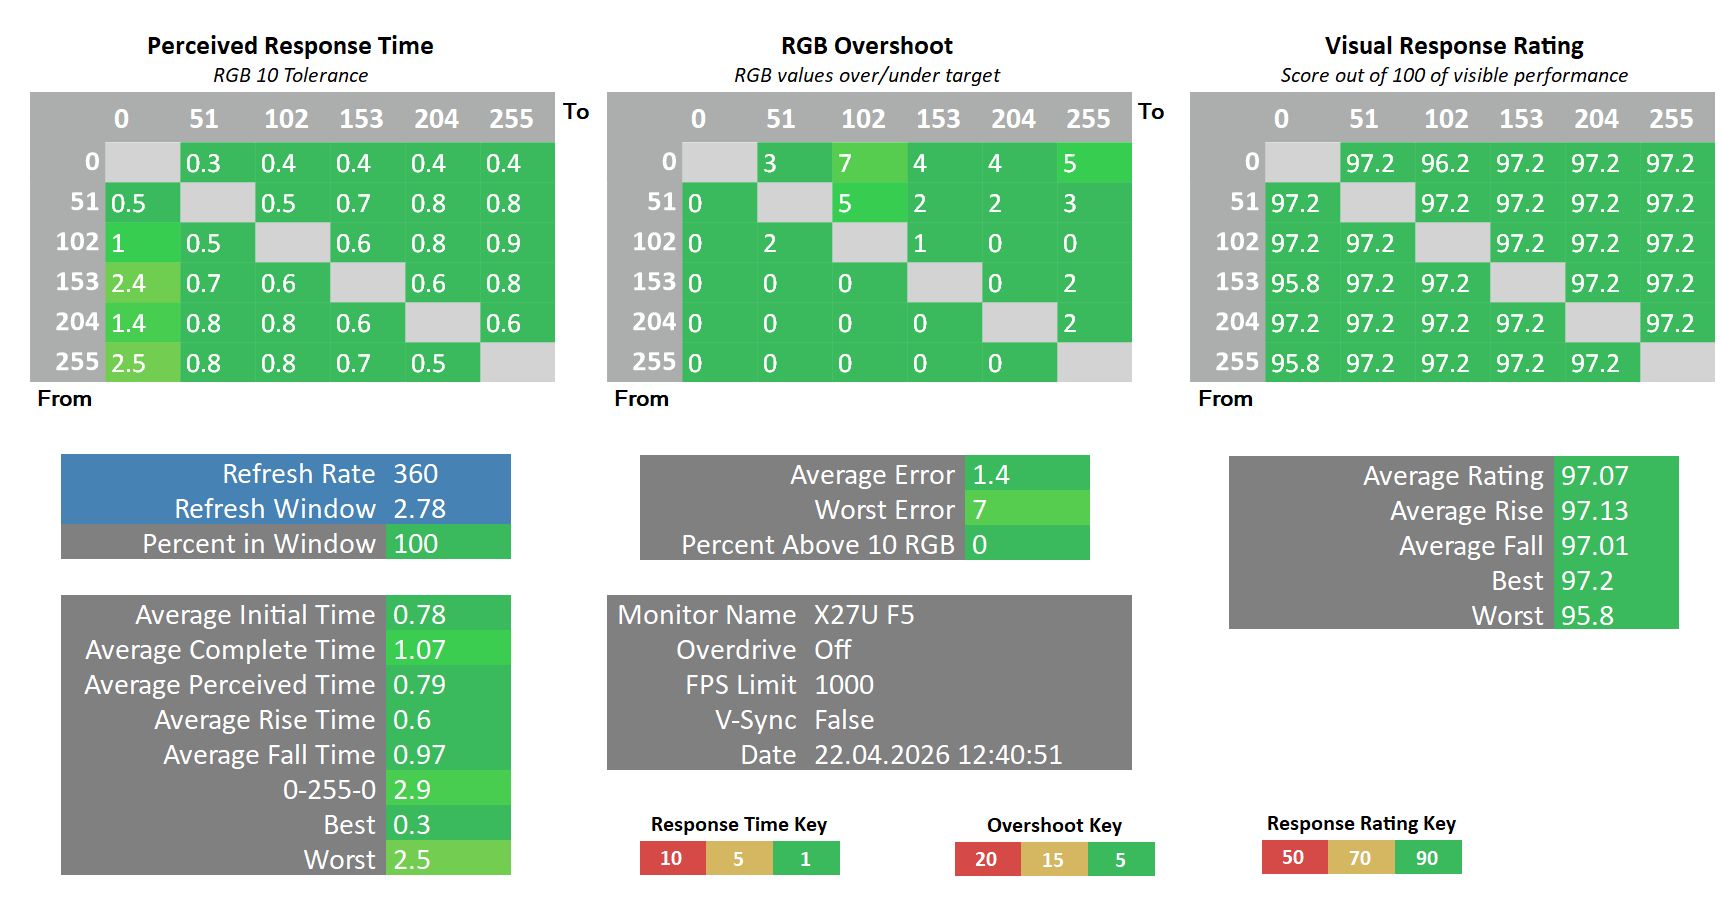
Task: Select the 0-255-0 value 2.9
Action: pos(447,789)
